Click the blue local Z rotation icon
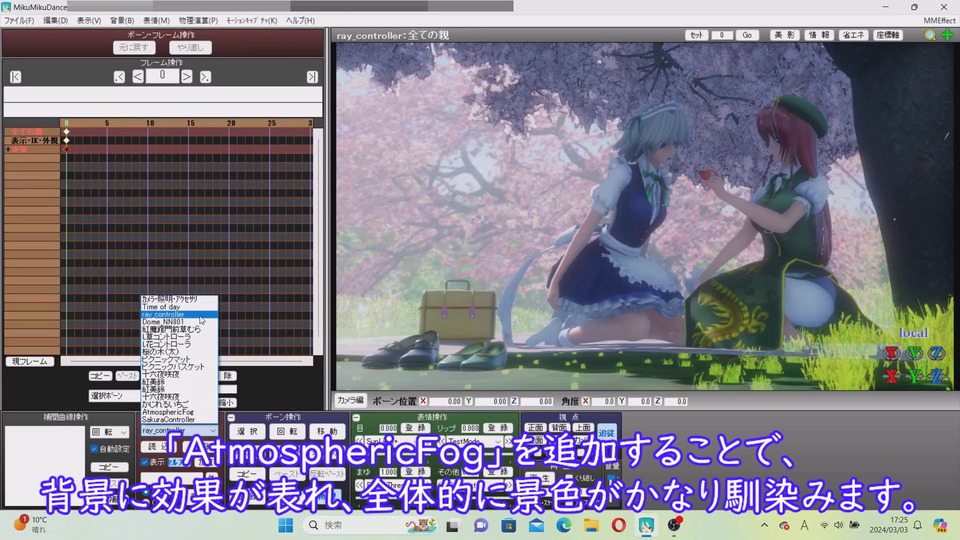Image resolution: width=960 pixels, height=540 pixels. click(937, 353)
